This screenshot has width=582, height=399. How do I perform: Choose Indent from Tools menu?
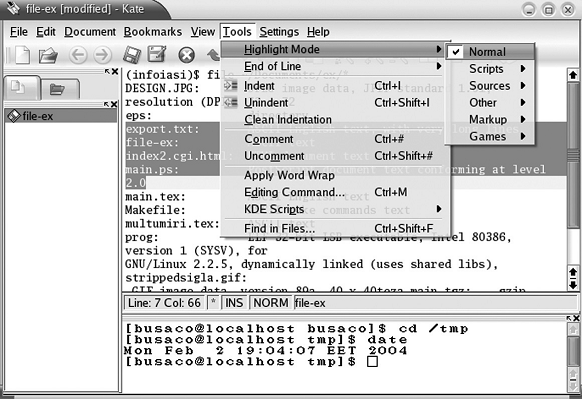pos(333,86)
